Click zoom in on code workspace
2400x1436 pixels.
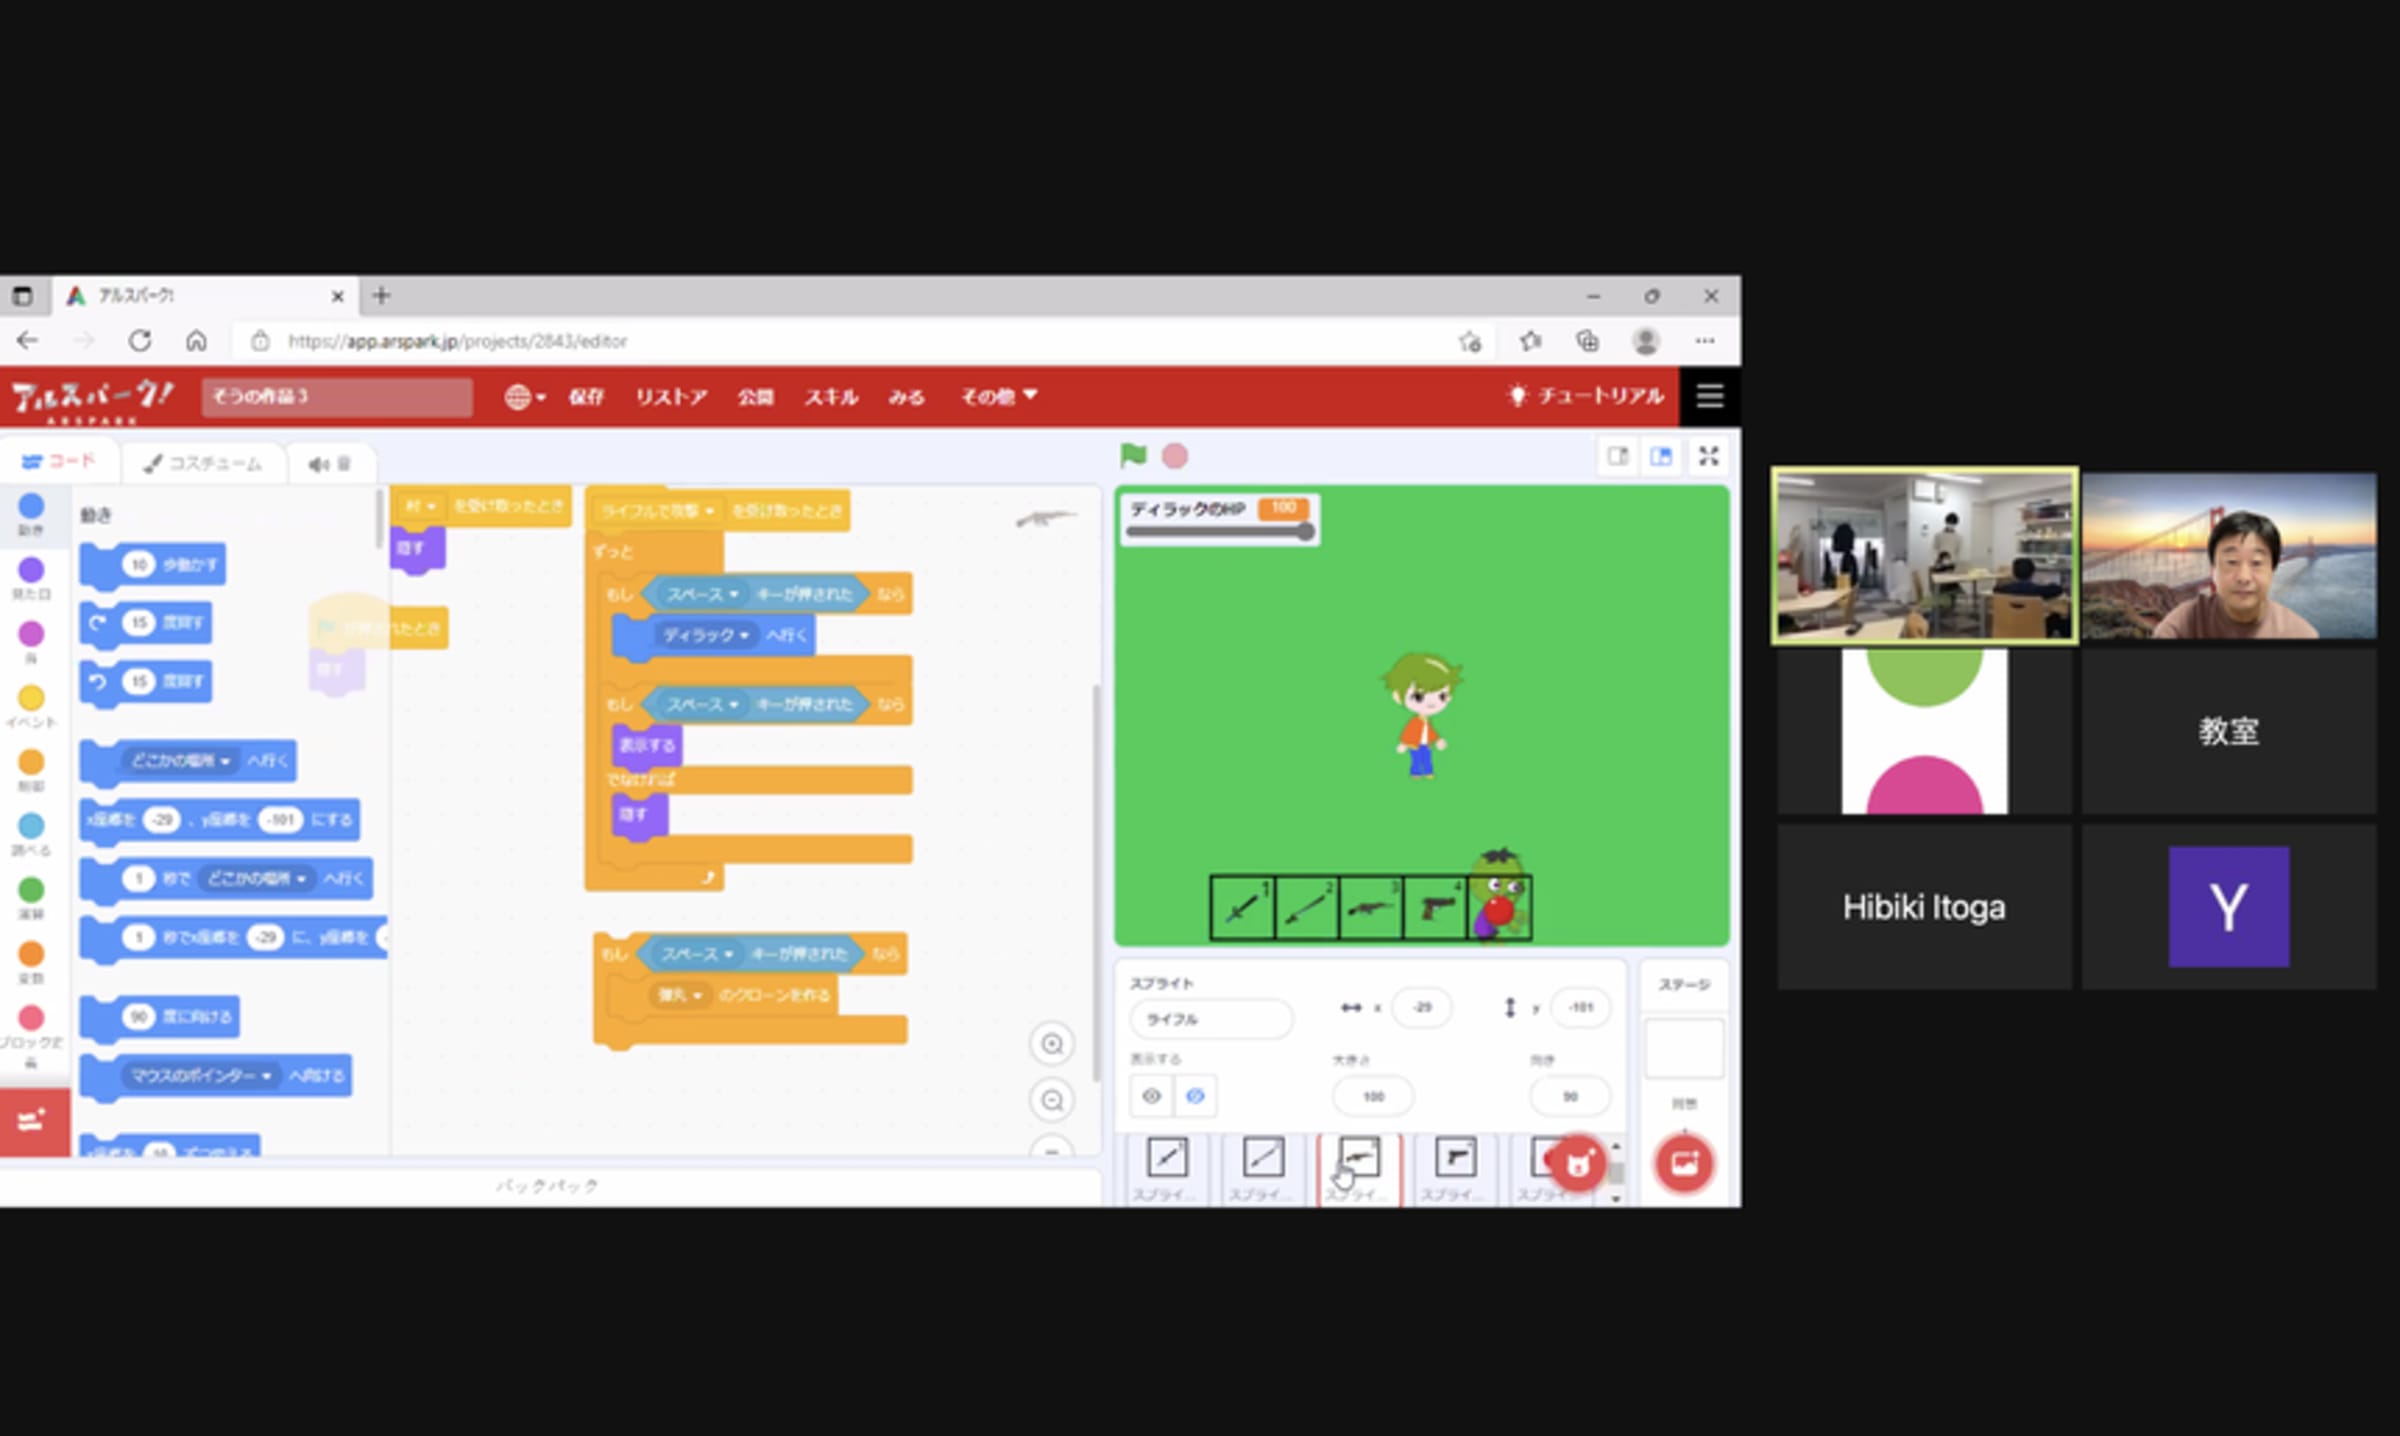tap(1052, 1044)
